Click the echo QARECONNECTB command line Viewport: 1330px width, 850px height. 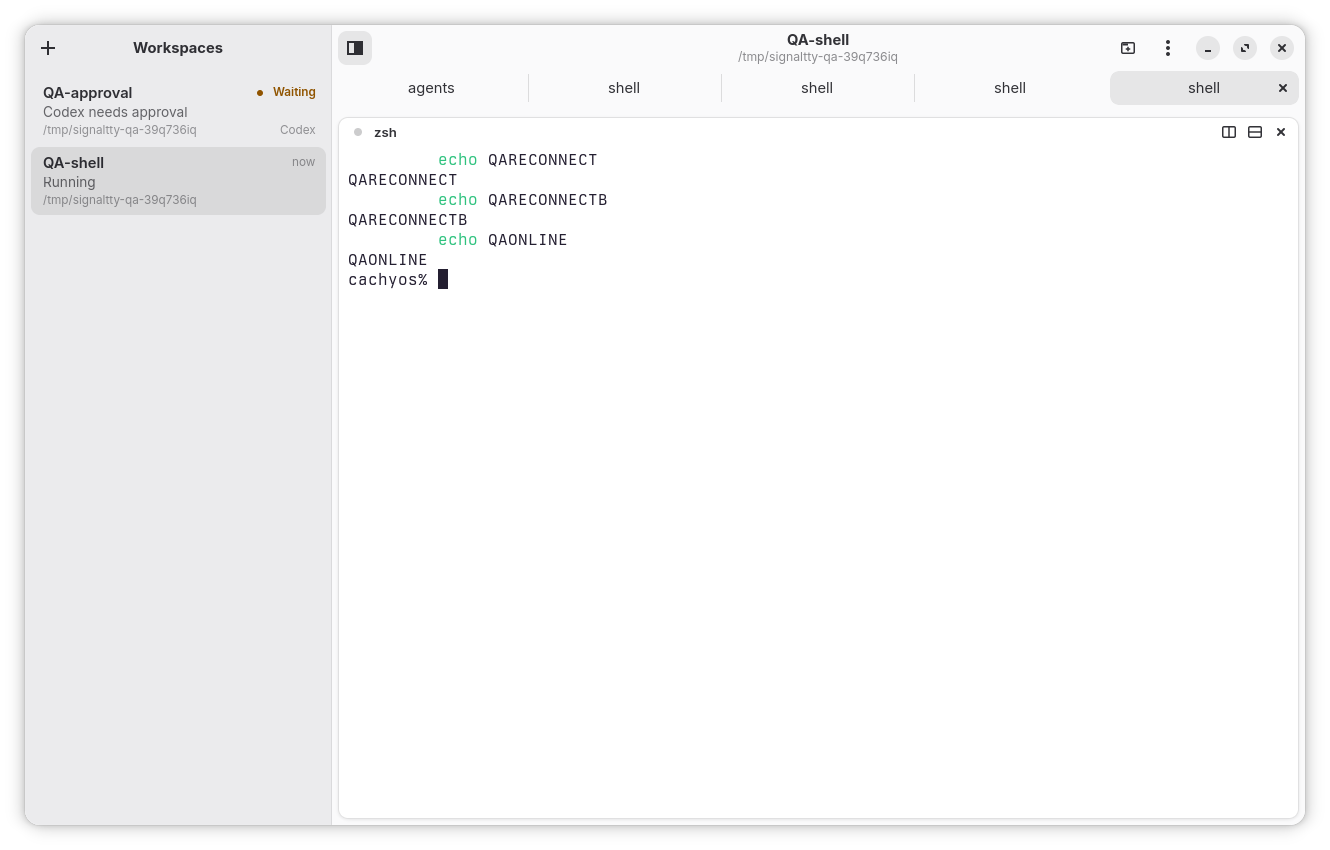(522, 200)
